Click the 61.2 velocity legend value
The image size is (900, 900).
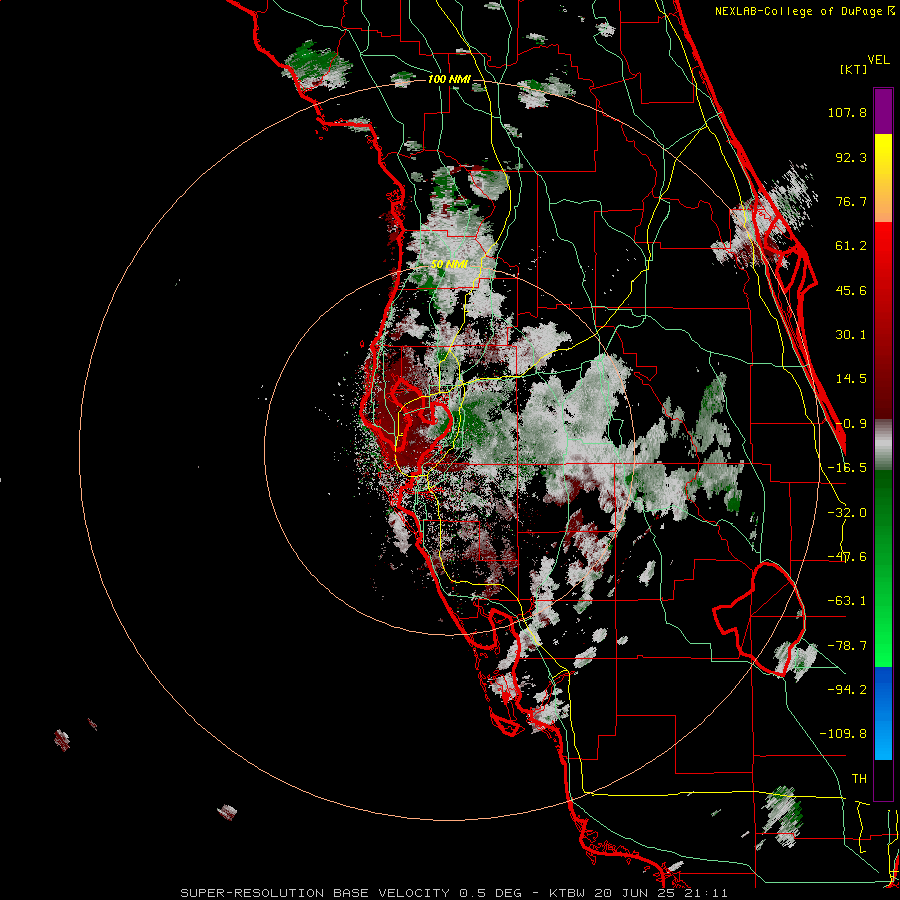tap(851, 246)
